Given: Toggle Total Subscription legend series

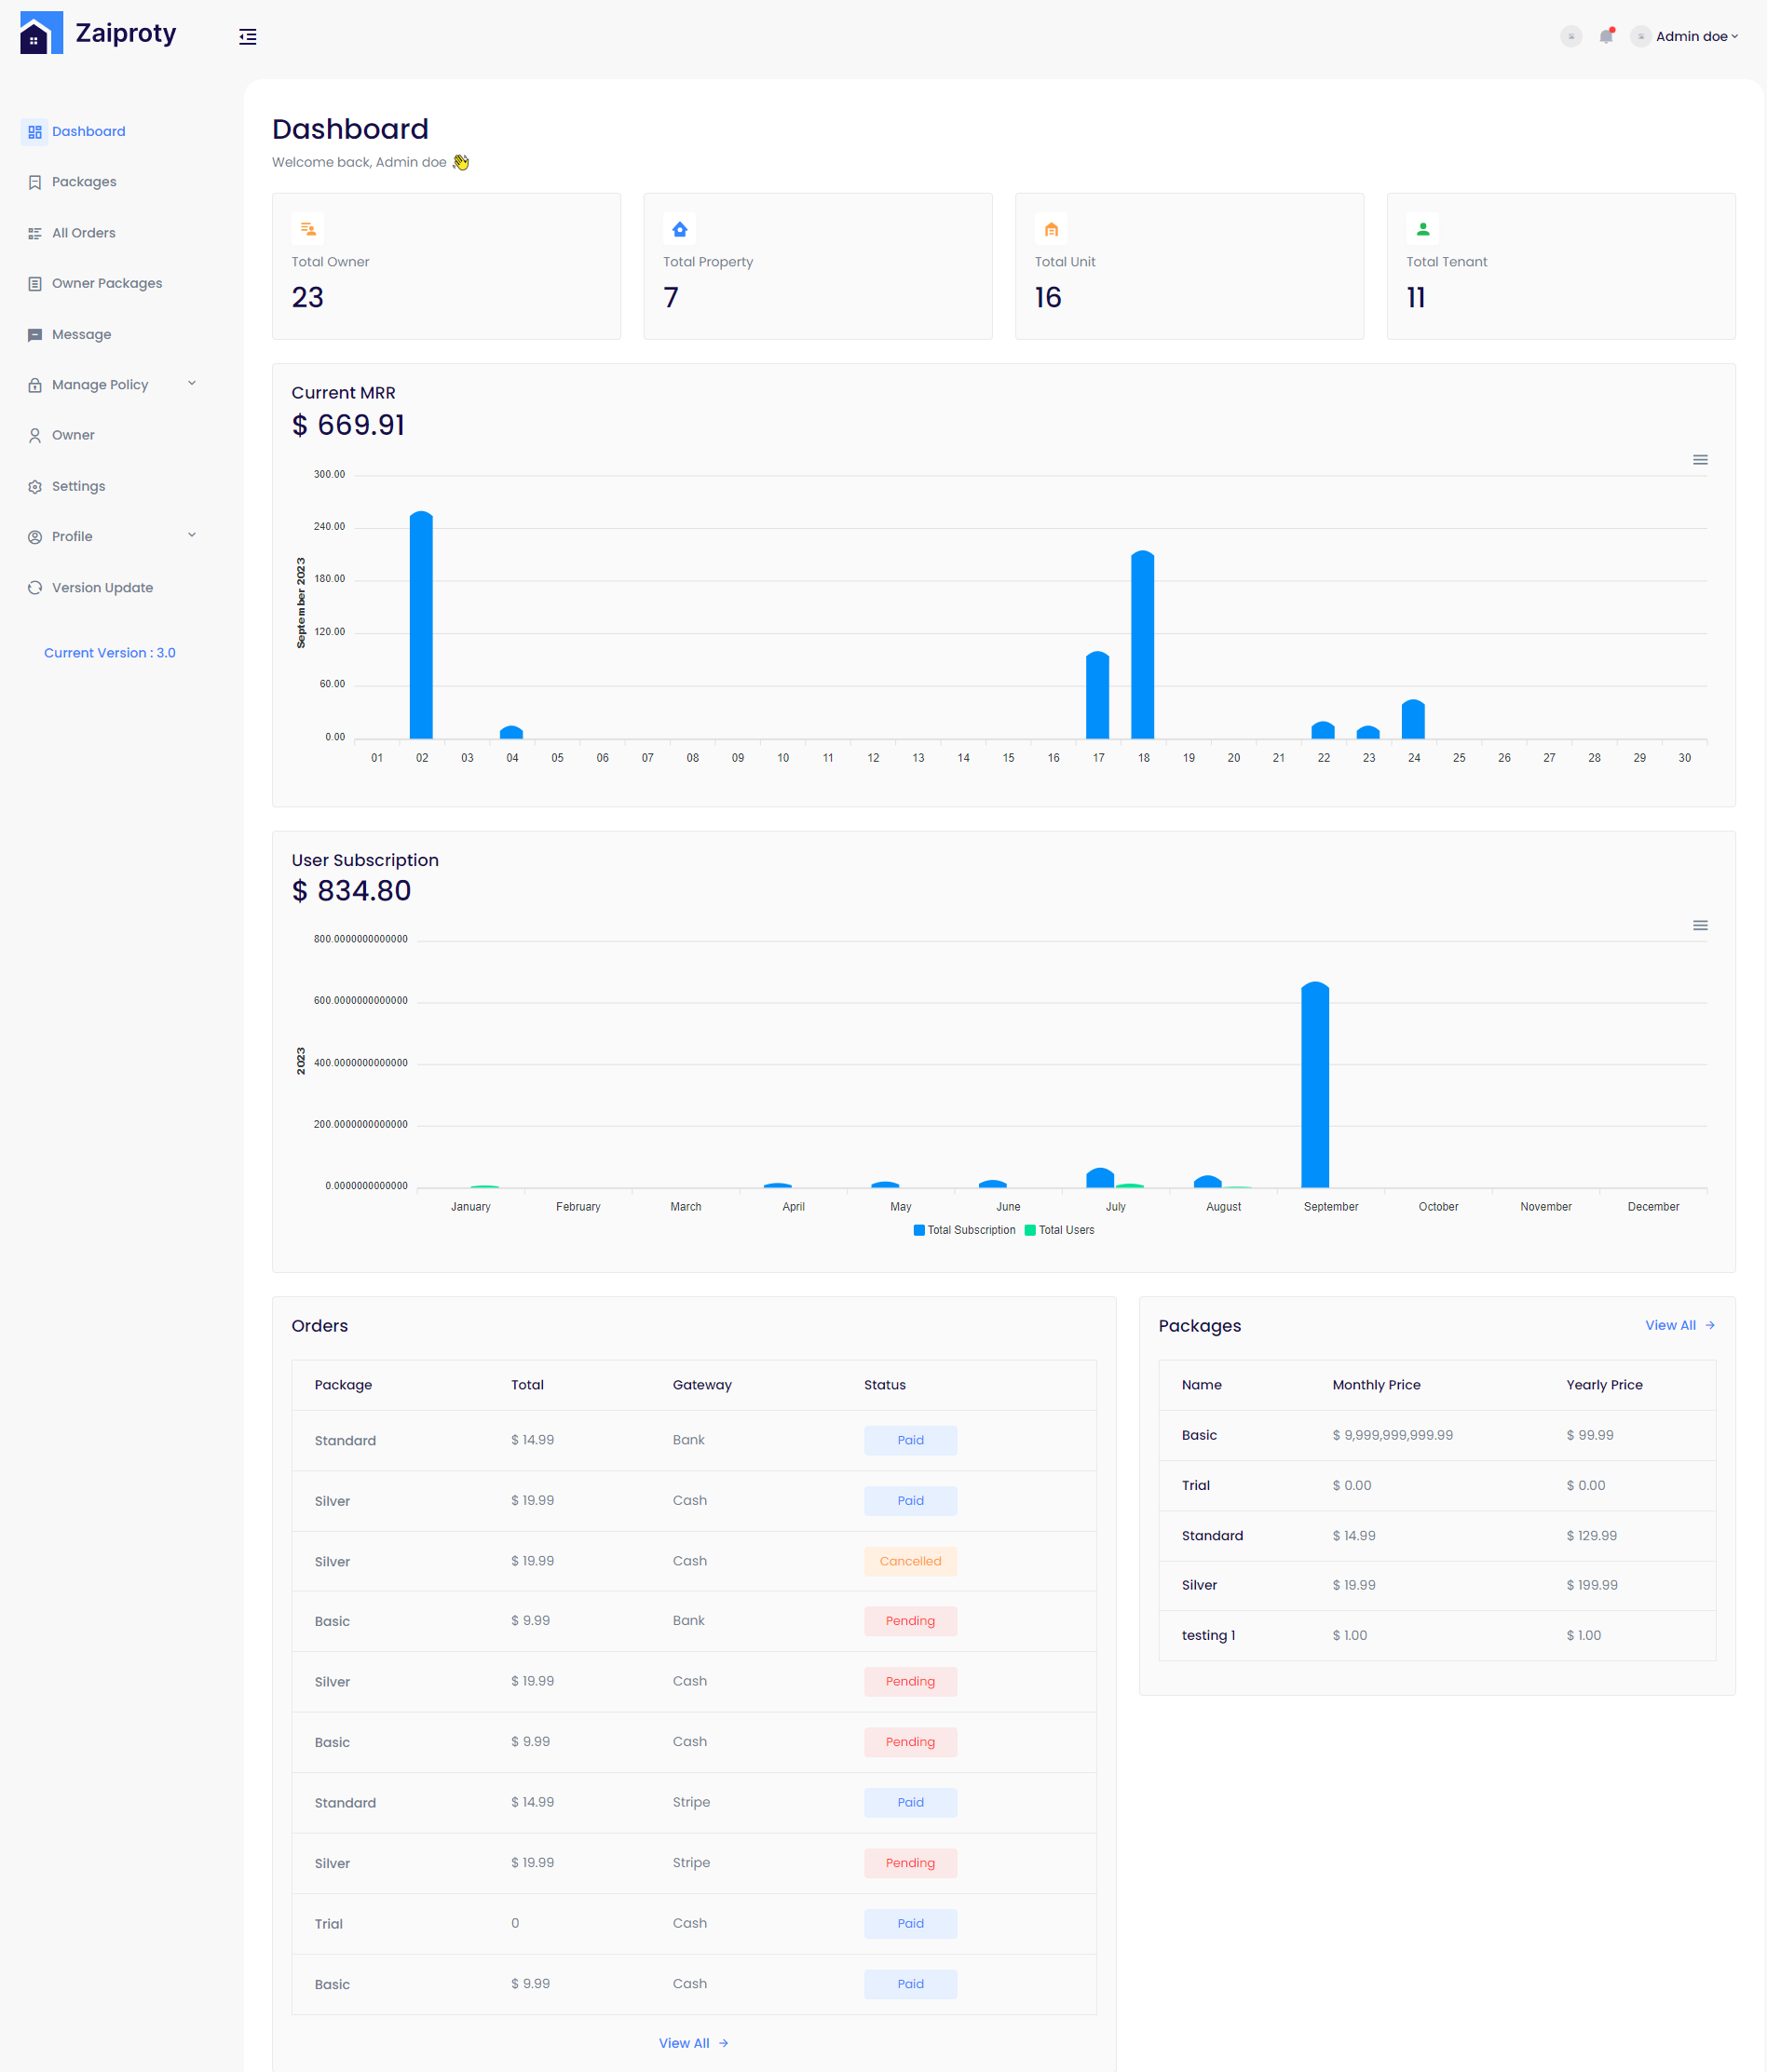Looking at the screenshot, I should click(965, 1231).
